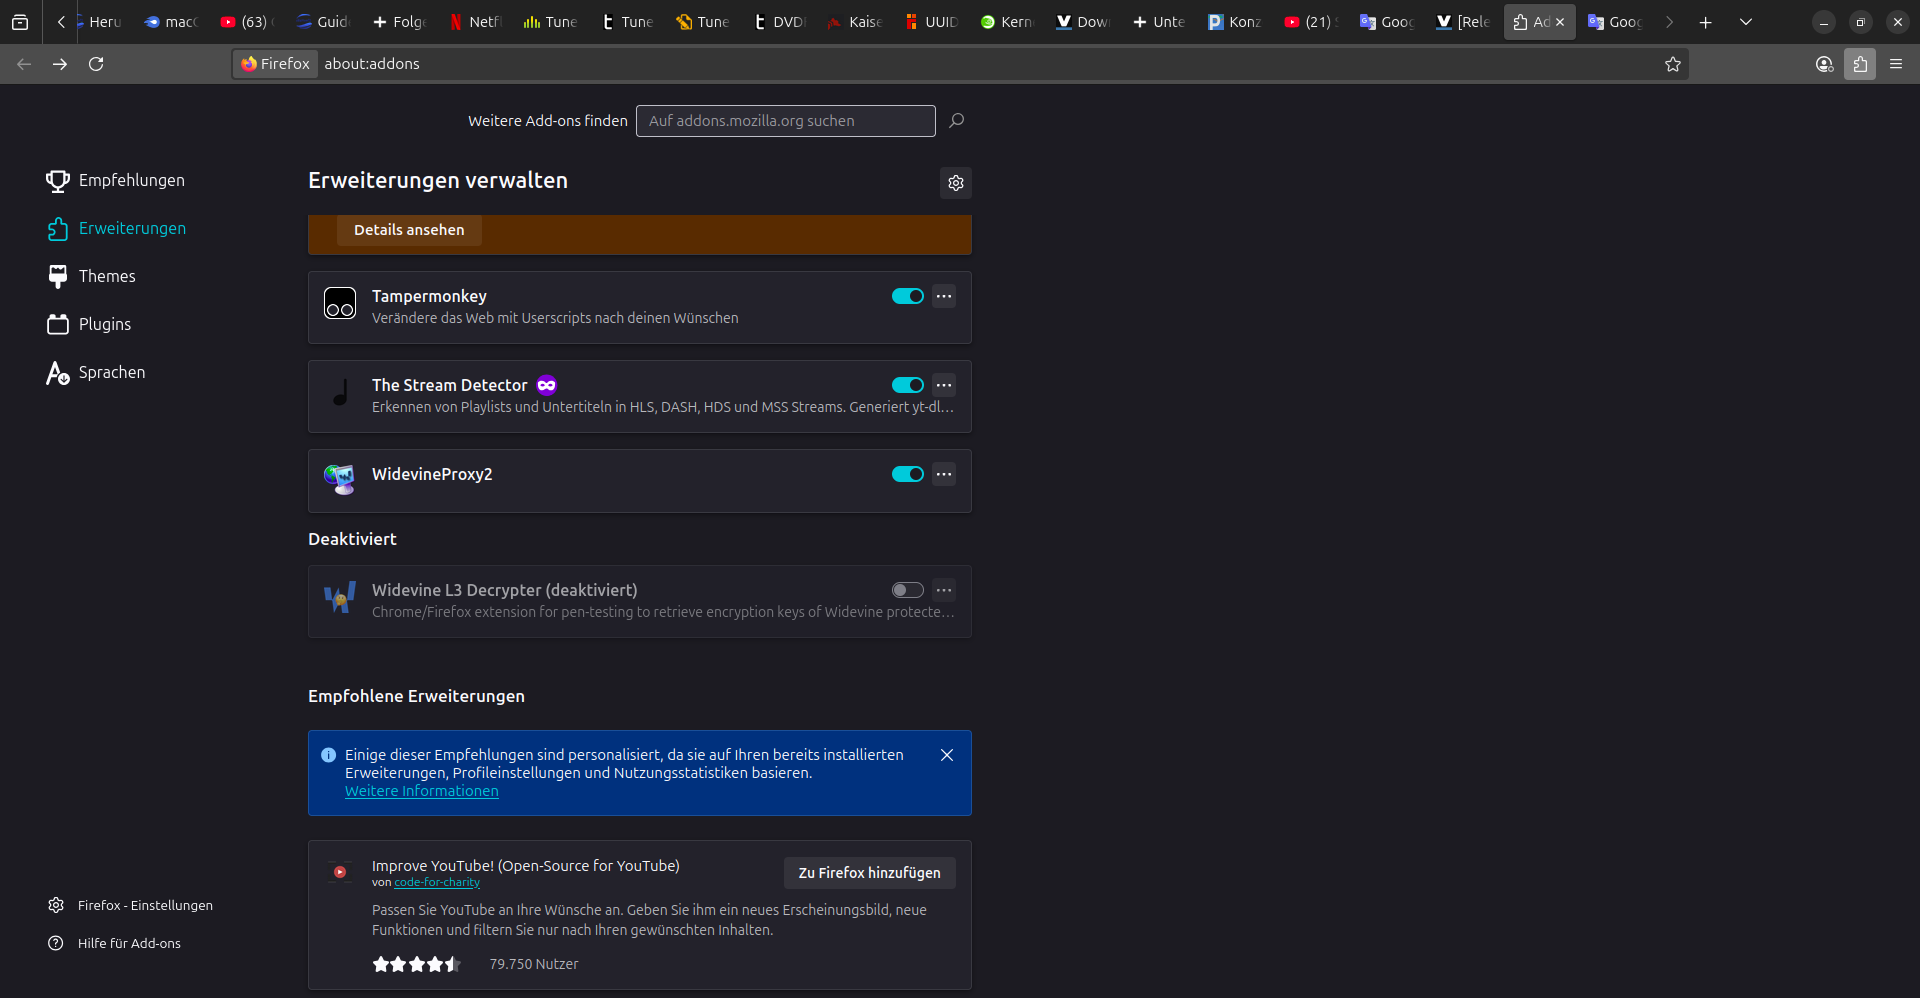1920x998 pixels.
Task: Switch to the Plugins category
Action: (x=89, y=324)
